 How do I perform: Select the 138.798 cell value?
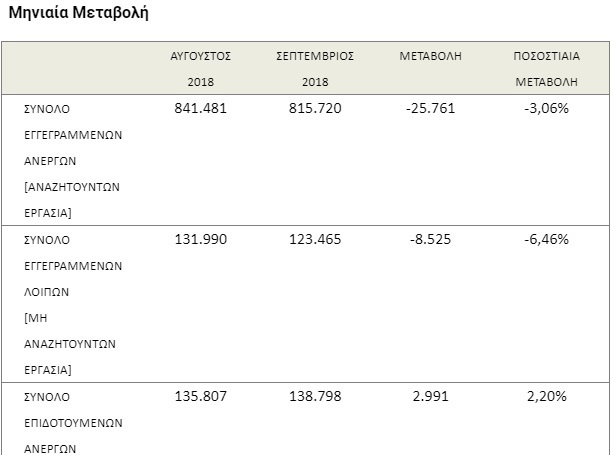315,396
